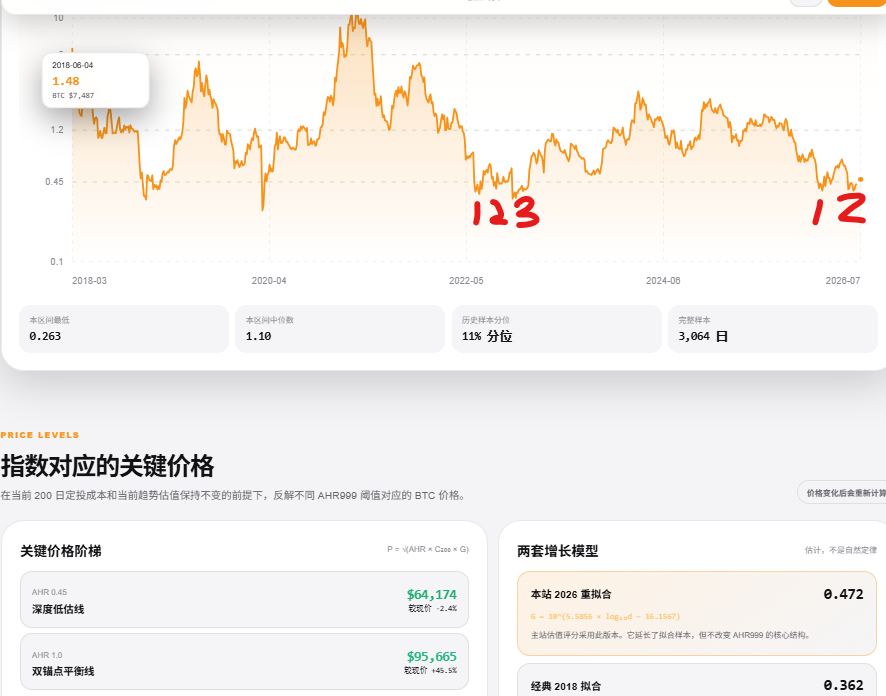Viewport: 886px width, 696px height.
Task: Click the 2026-07 x-axis label
Action: tap(843, 281)
